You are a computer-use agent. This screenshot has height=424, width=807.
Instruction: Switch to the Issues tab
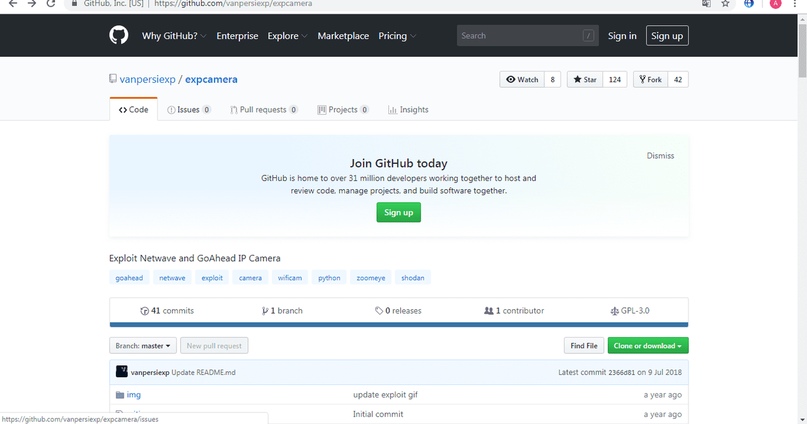pyautogui.click(x=188, y=110)
